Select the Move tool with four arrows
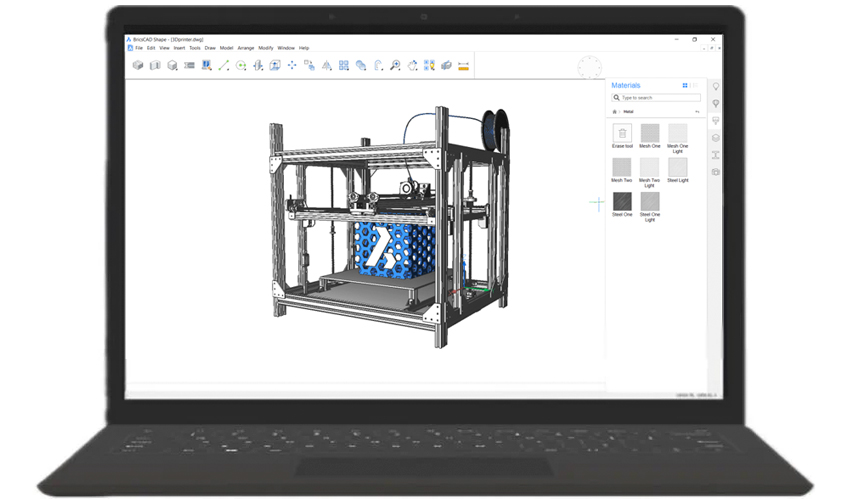Image resolution: width=850 pixels, height=500 pixels. coord(292,65)
